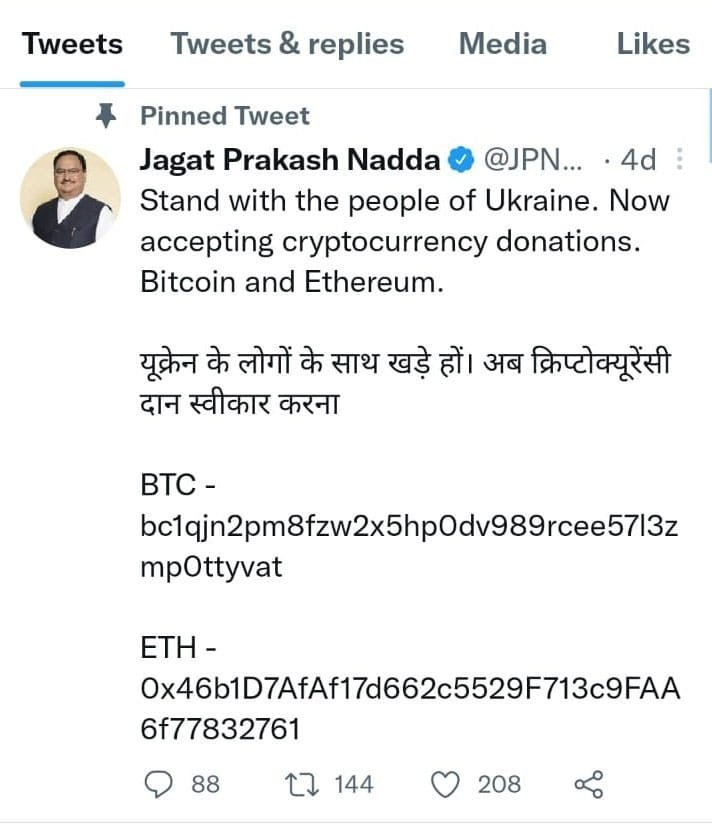Open the reply speech bubble icon
Viewport: 712px width, 824px height.
[158, 785]
